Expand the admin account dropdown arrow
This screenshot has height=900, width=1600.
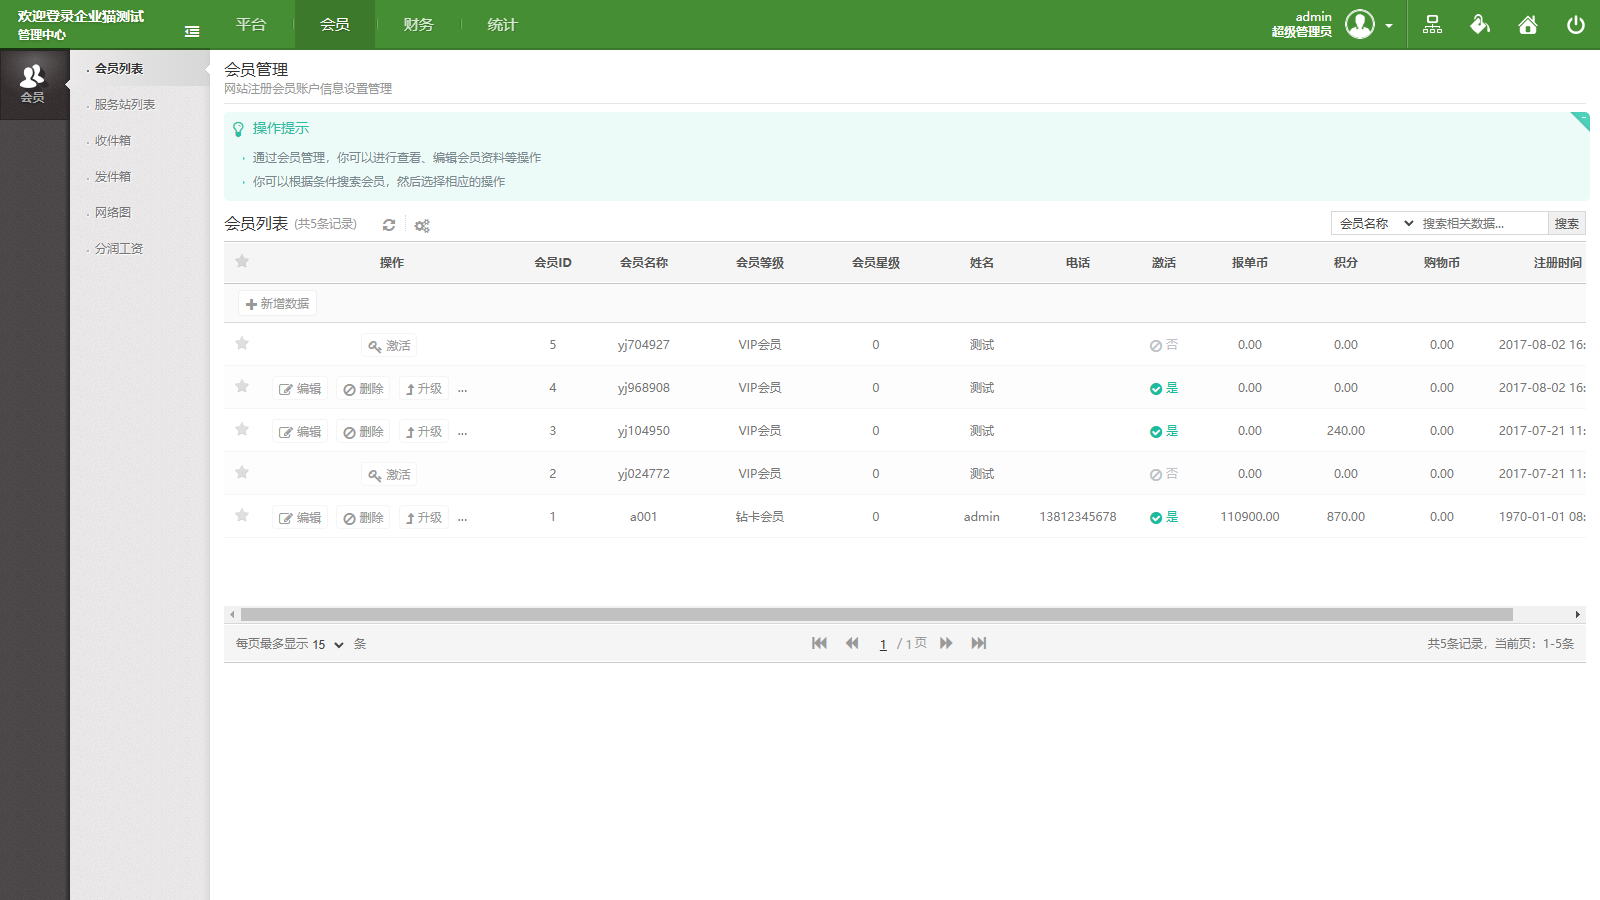click(x=1389, y=26)
